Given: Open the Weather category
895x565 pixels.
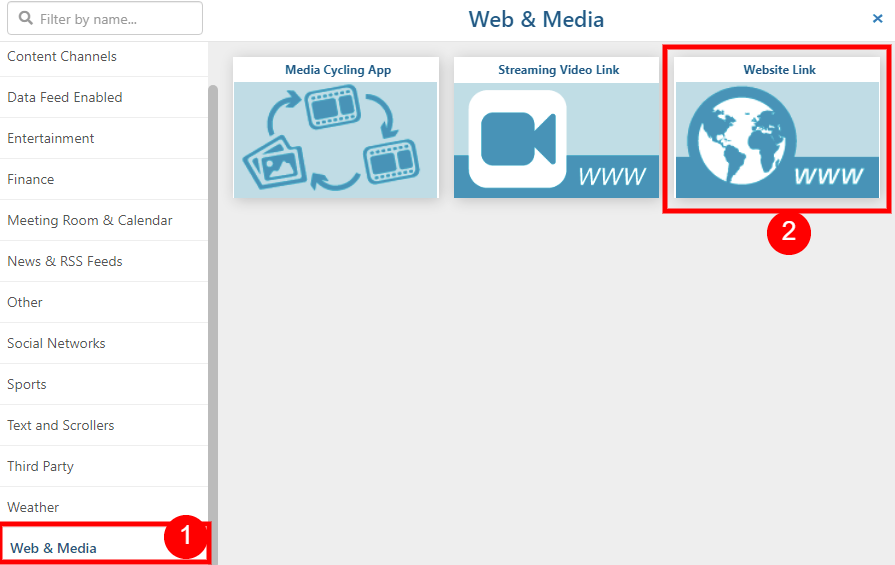Looking at the screenshot, I should pos(104,507).
